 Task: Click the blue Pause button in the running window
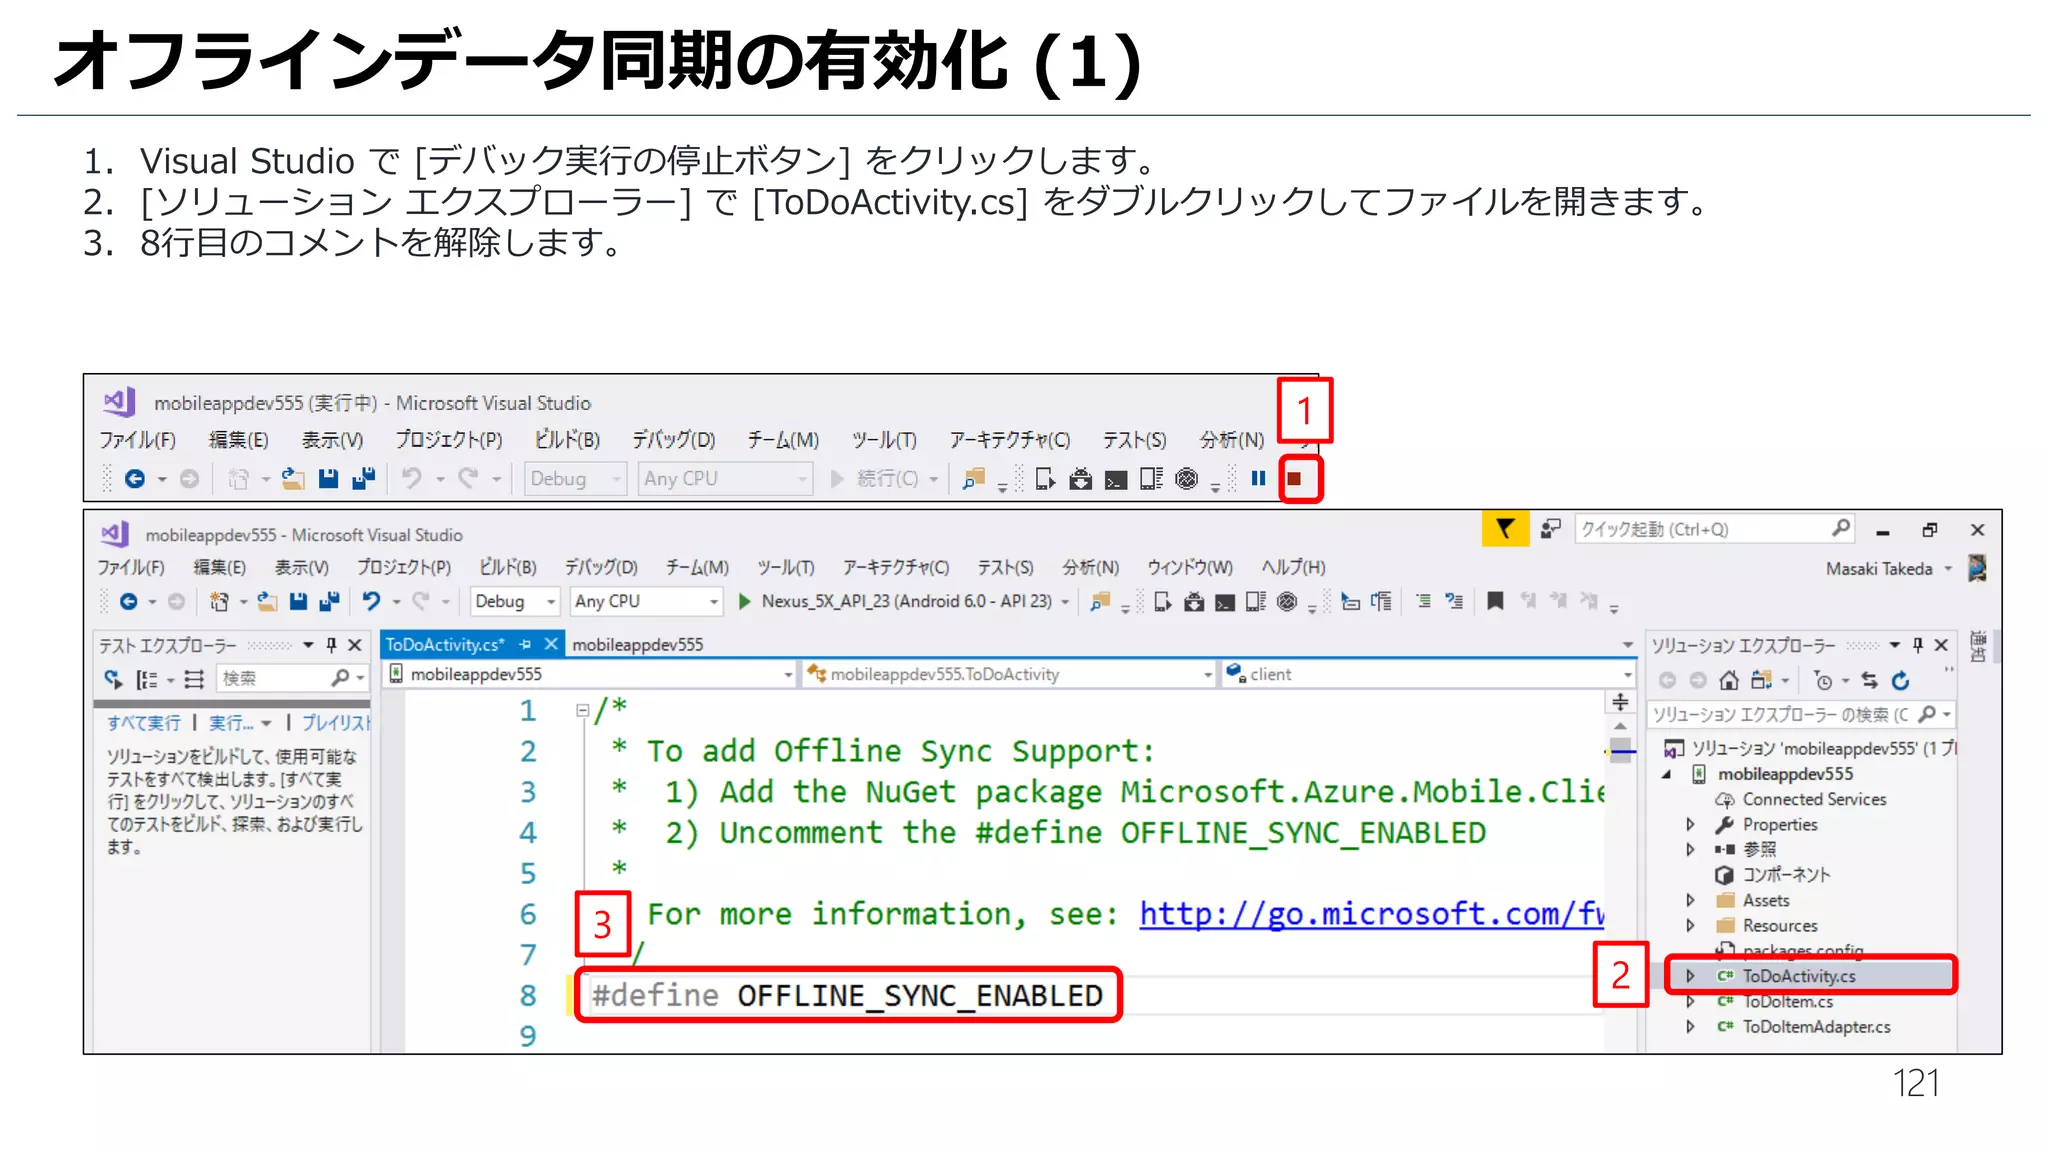[x=1258, y=479]
